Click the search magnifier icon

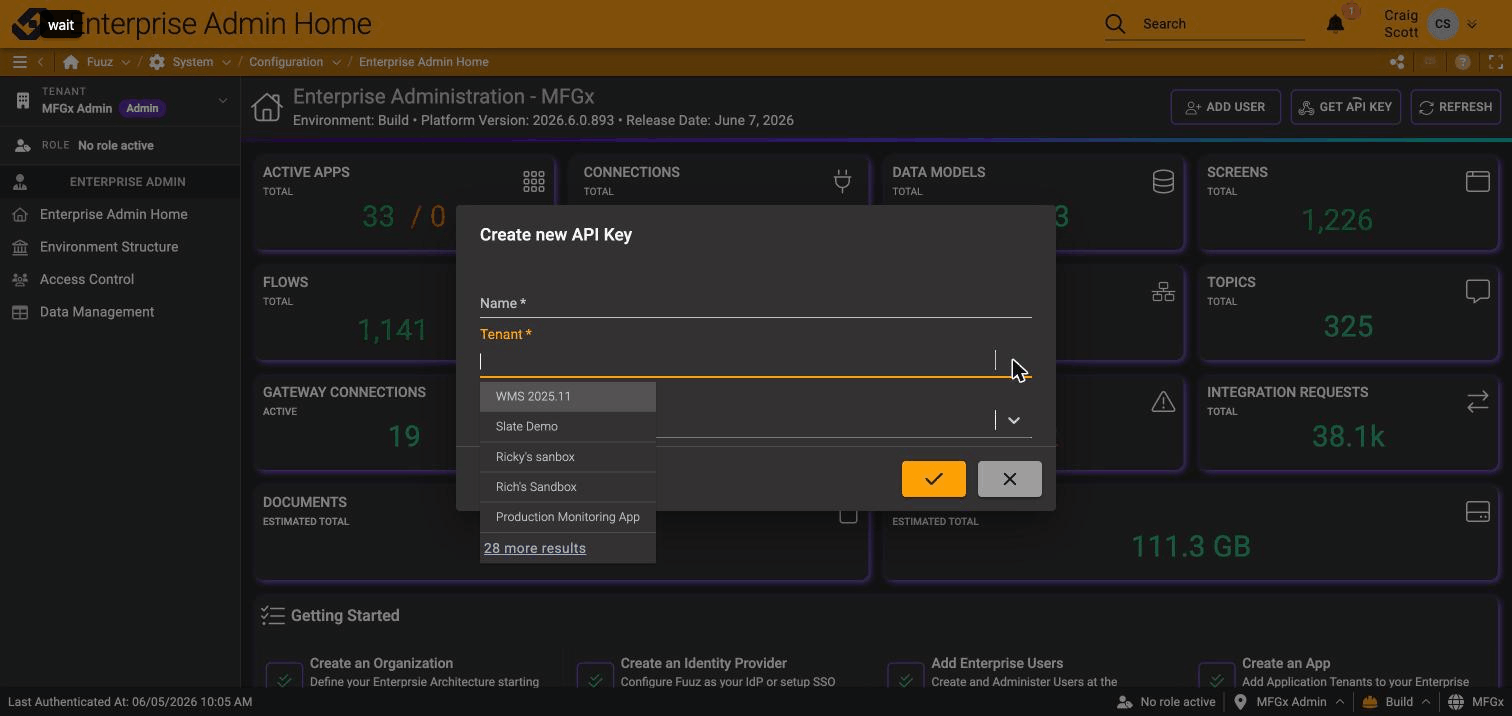1115,24
